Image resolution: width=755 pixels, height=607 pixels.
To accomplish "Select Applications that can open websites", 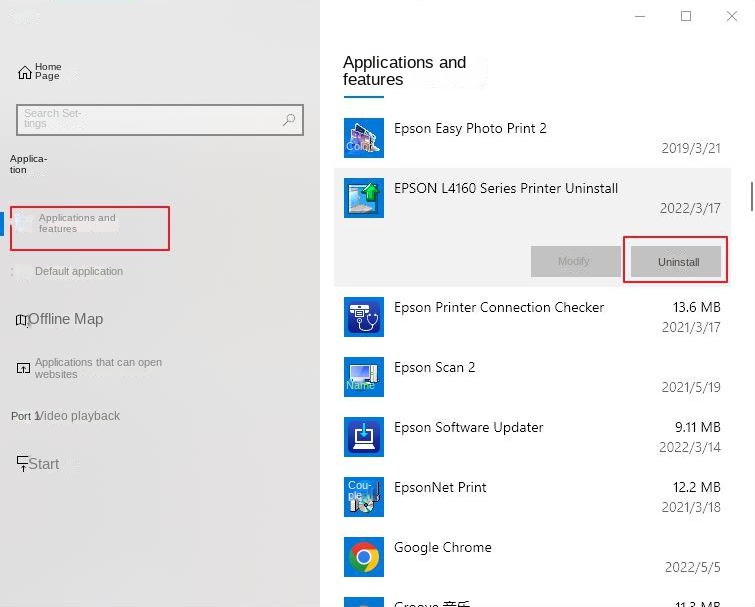I will (x=97, y=368).
